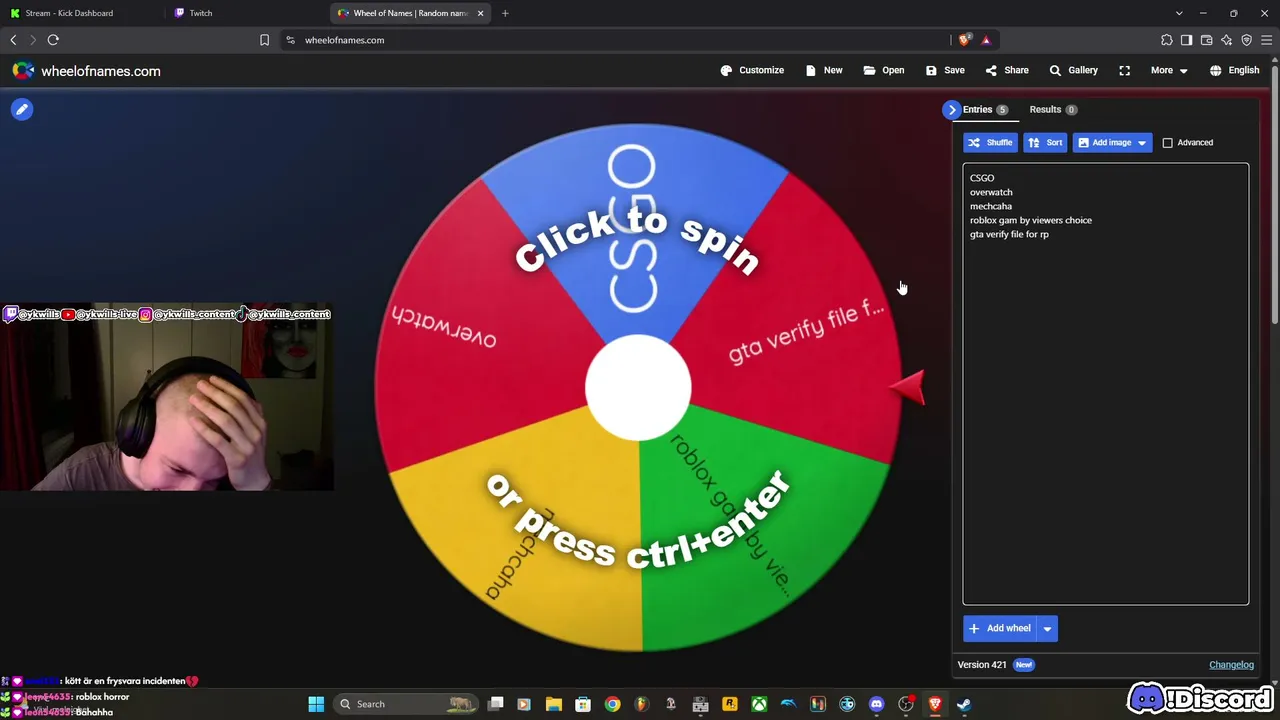Toggle the browser sidebar panel icon
The image size is (1280, 720).
pos(1186,40)
